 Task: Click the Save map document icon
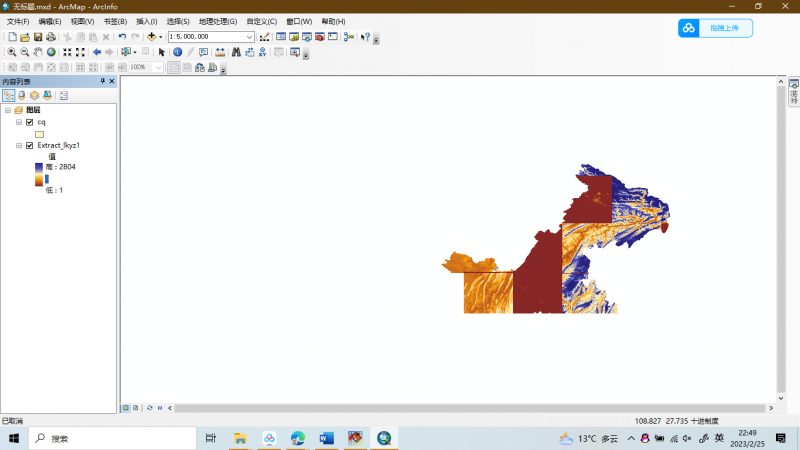(x=37, y=37)
